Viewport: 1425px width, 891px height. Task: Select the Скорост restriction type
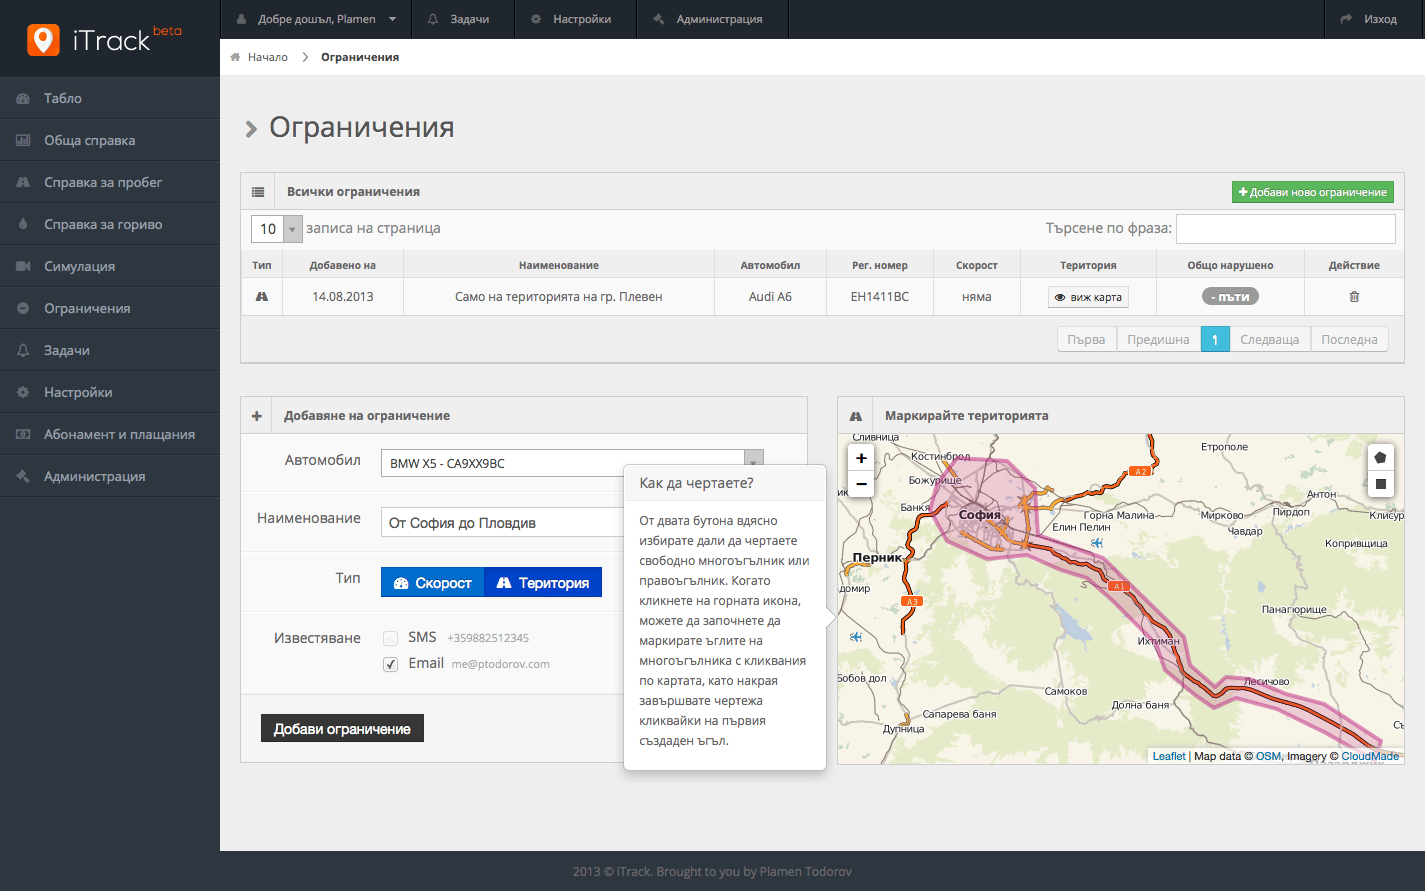433,582
